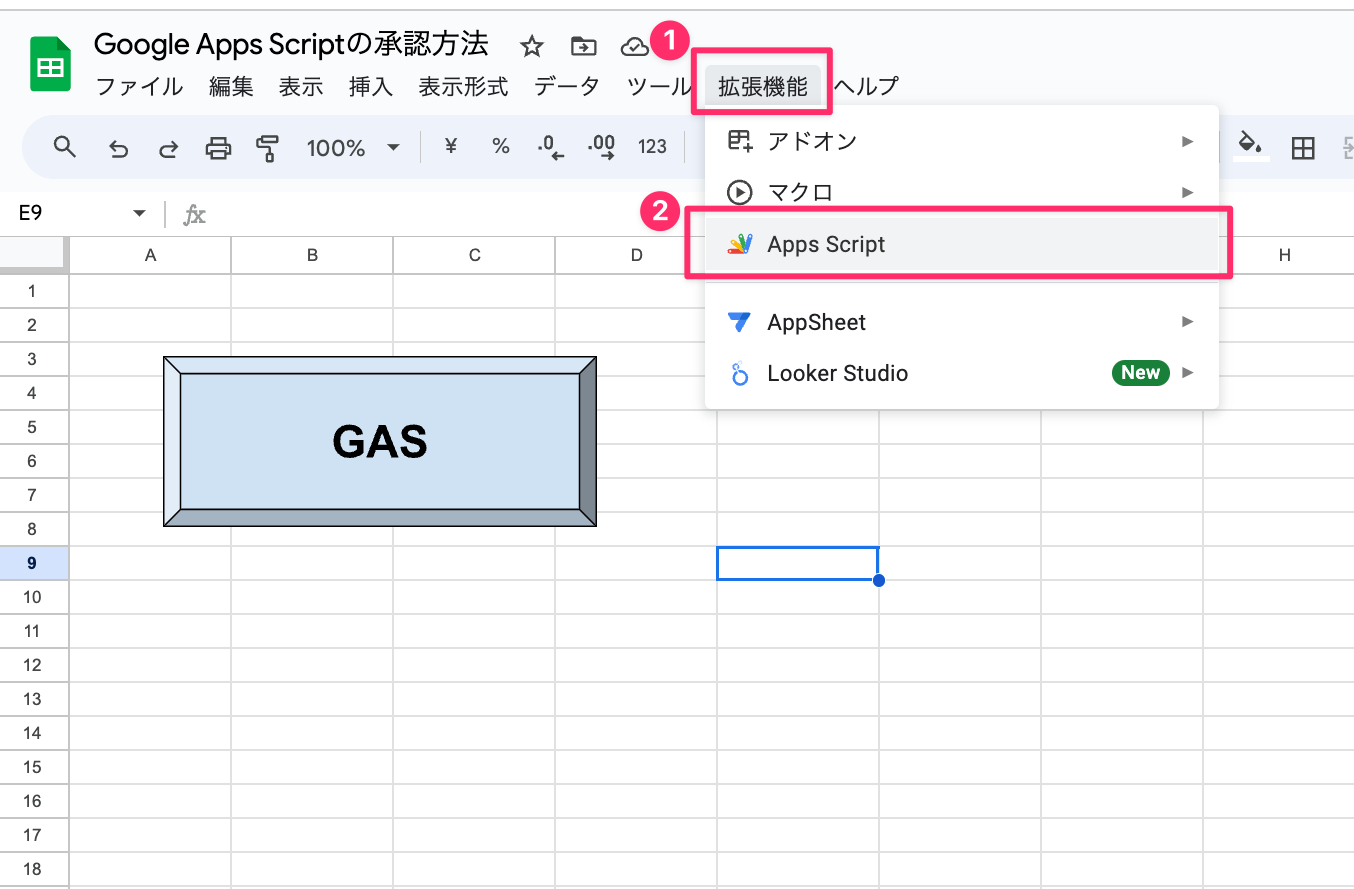Print the spreadsheet

tap(218, 148)
